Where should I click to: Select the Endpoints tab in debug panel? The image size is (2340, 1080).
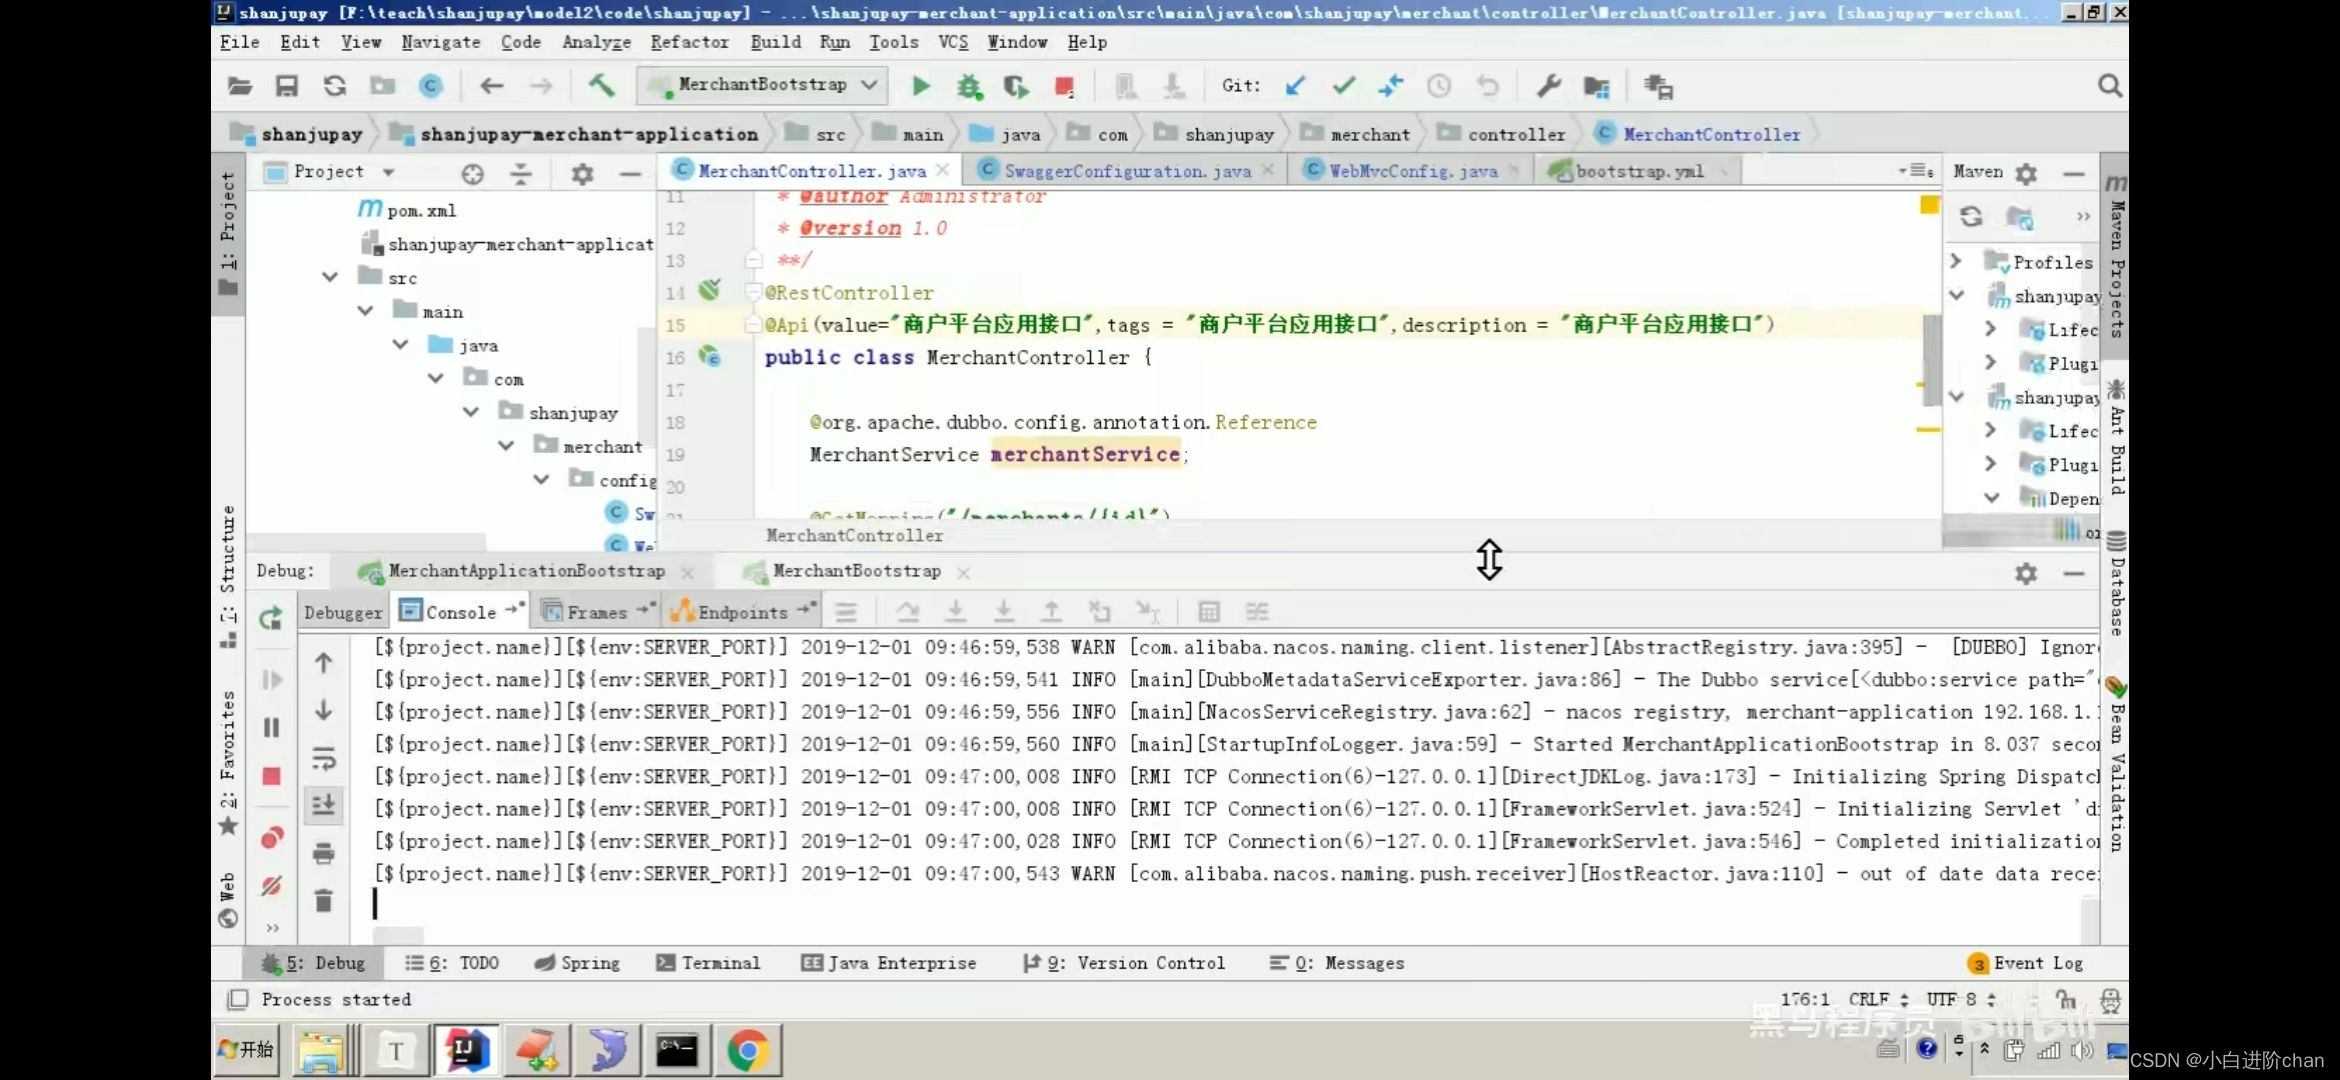pos(742,612)
